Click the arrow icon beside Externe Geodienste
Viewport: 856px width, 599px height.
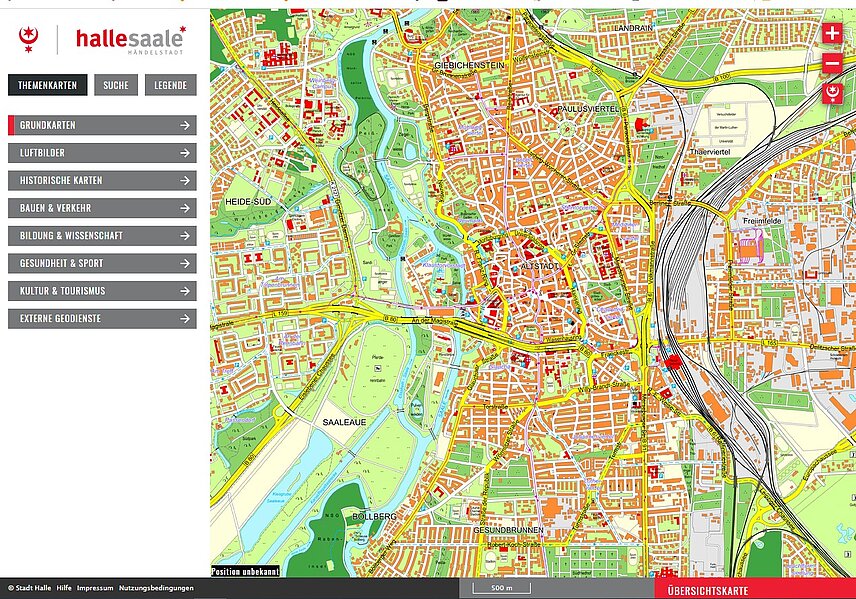tap(185, 319)
